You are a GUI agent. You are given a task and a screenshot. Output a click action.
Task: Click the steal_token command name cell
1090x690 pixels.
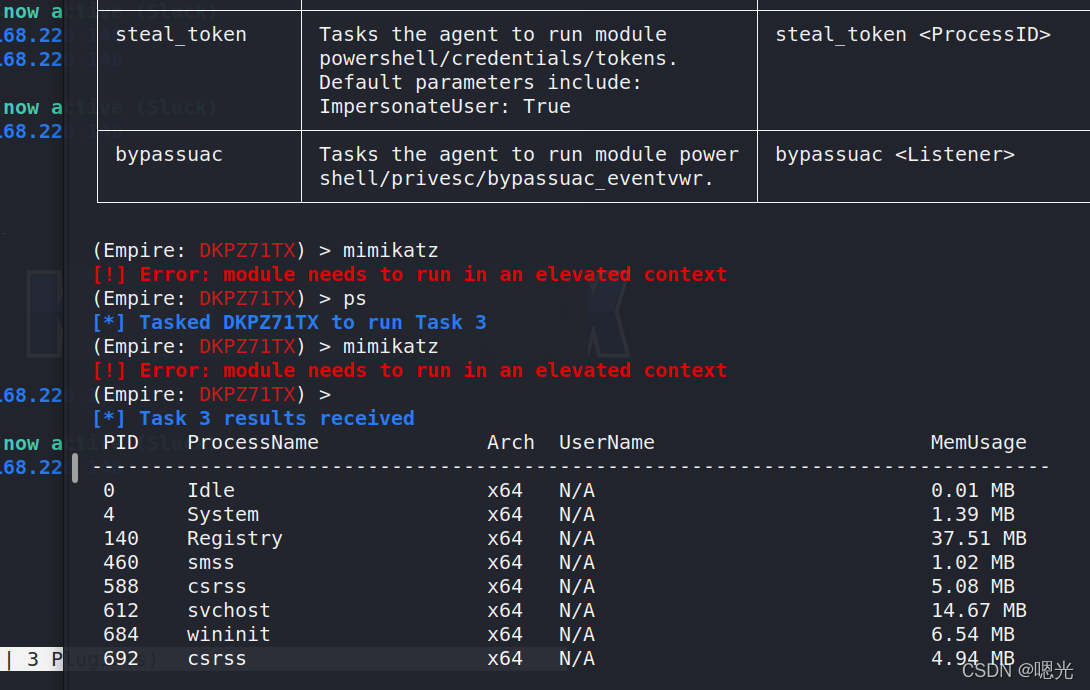[181, 35]
